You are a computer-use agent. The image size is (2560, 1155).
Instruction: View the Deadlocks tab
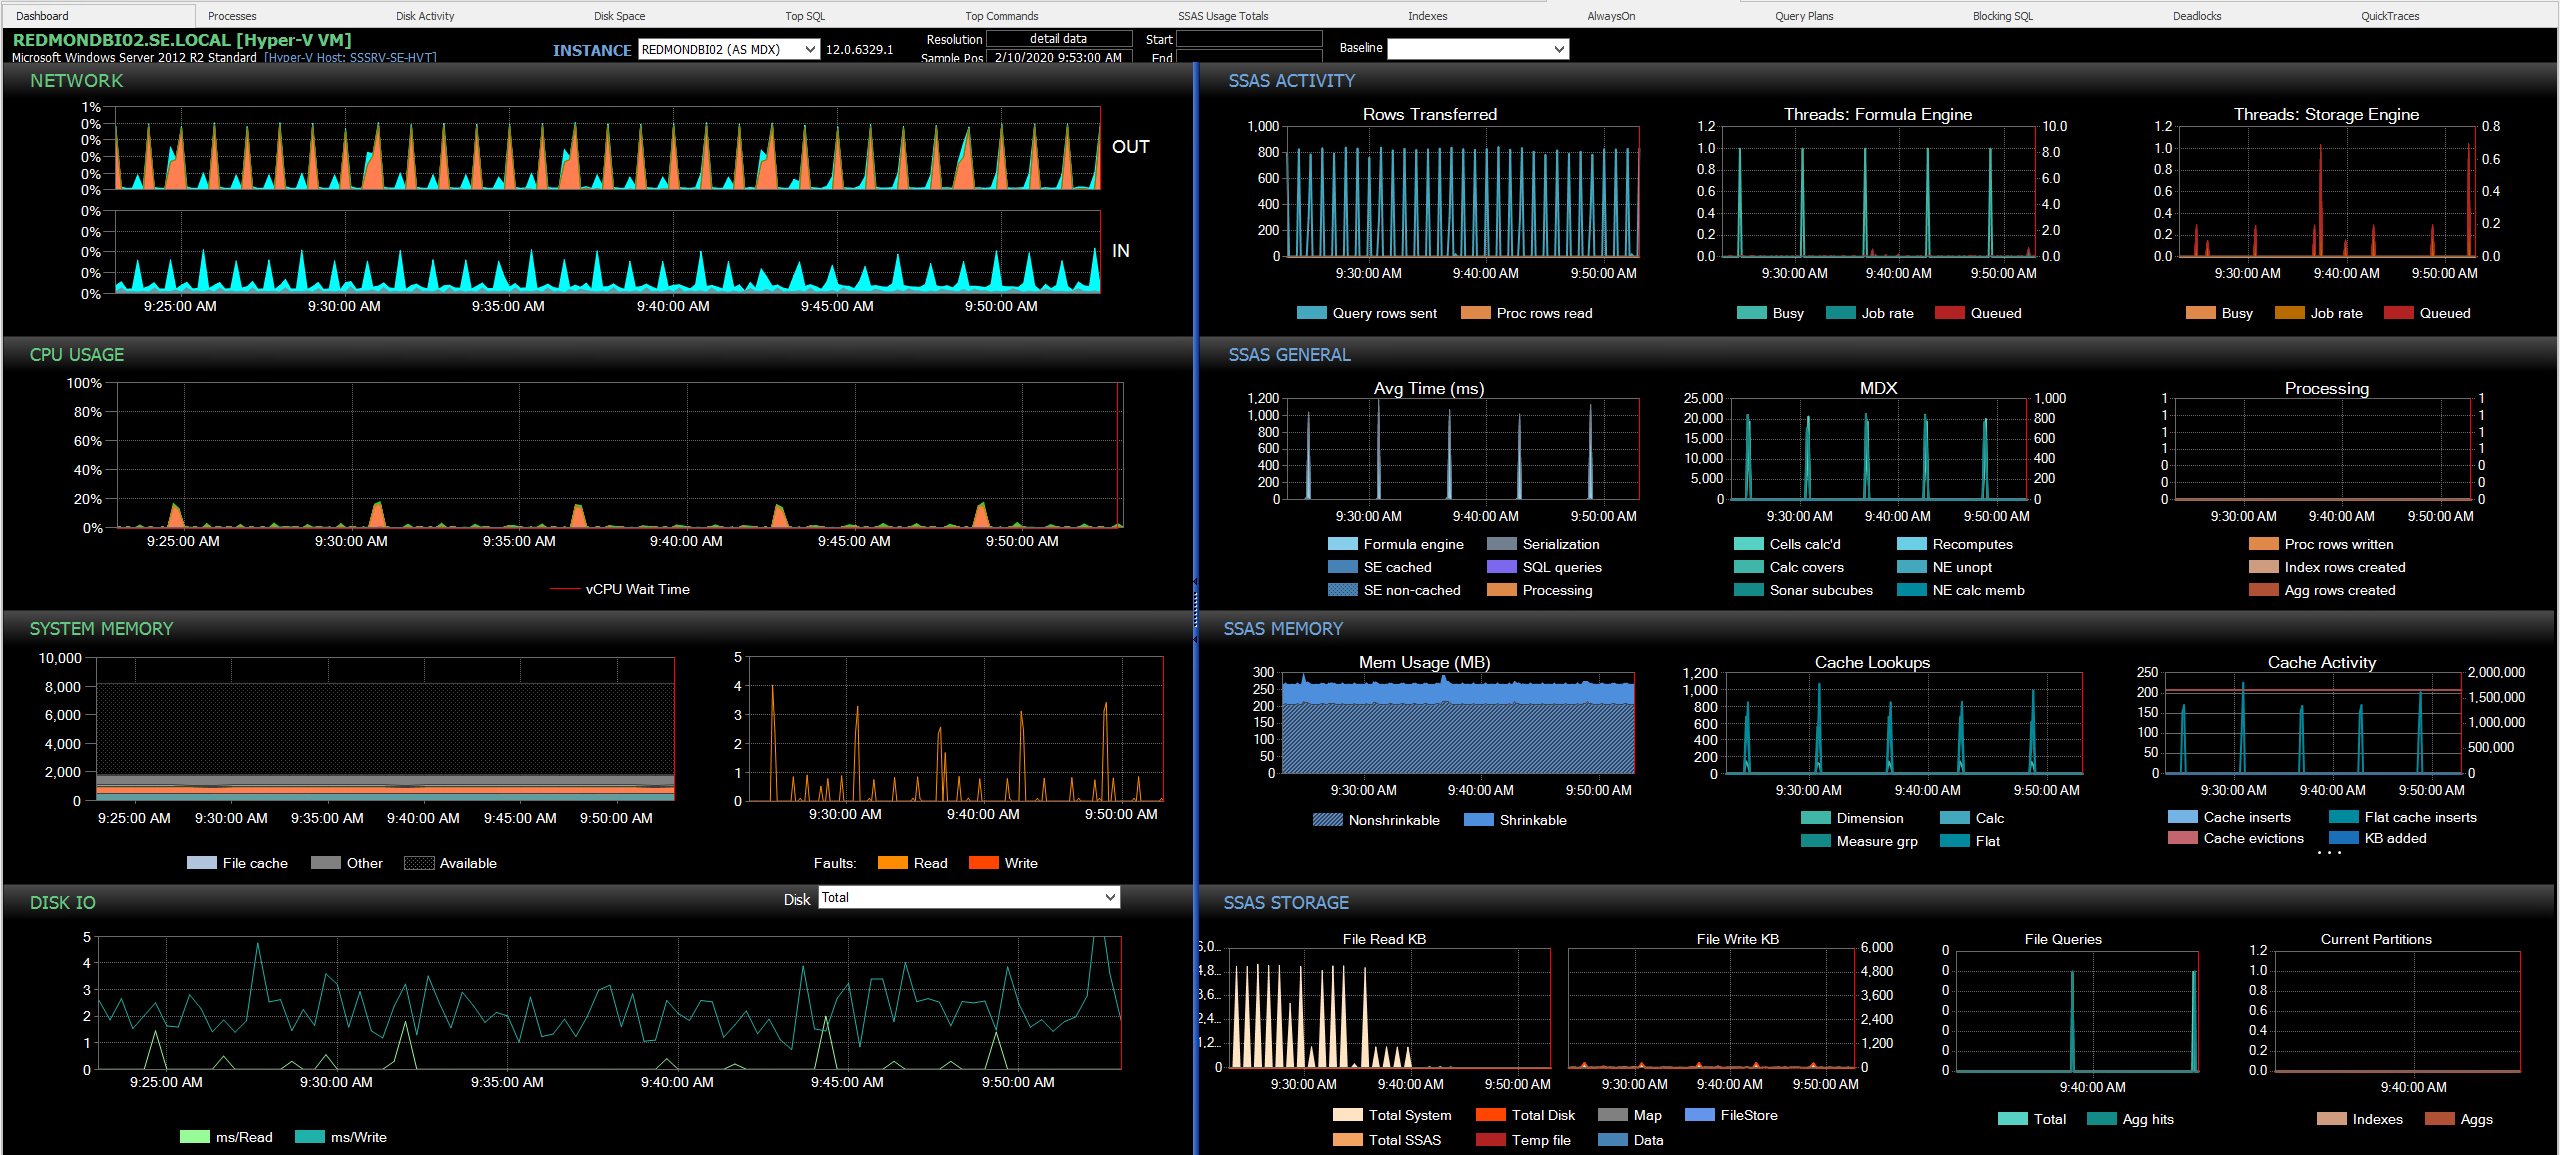2196,15
